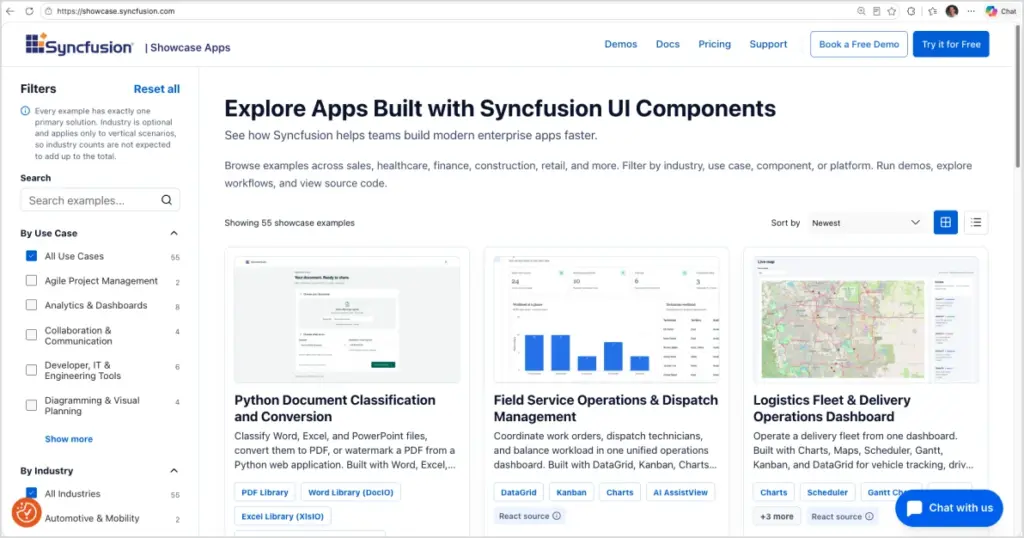Select the Scheduler tag
This screenshot has width=1024, height=538.
(x=827, y=492)
